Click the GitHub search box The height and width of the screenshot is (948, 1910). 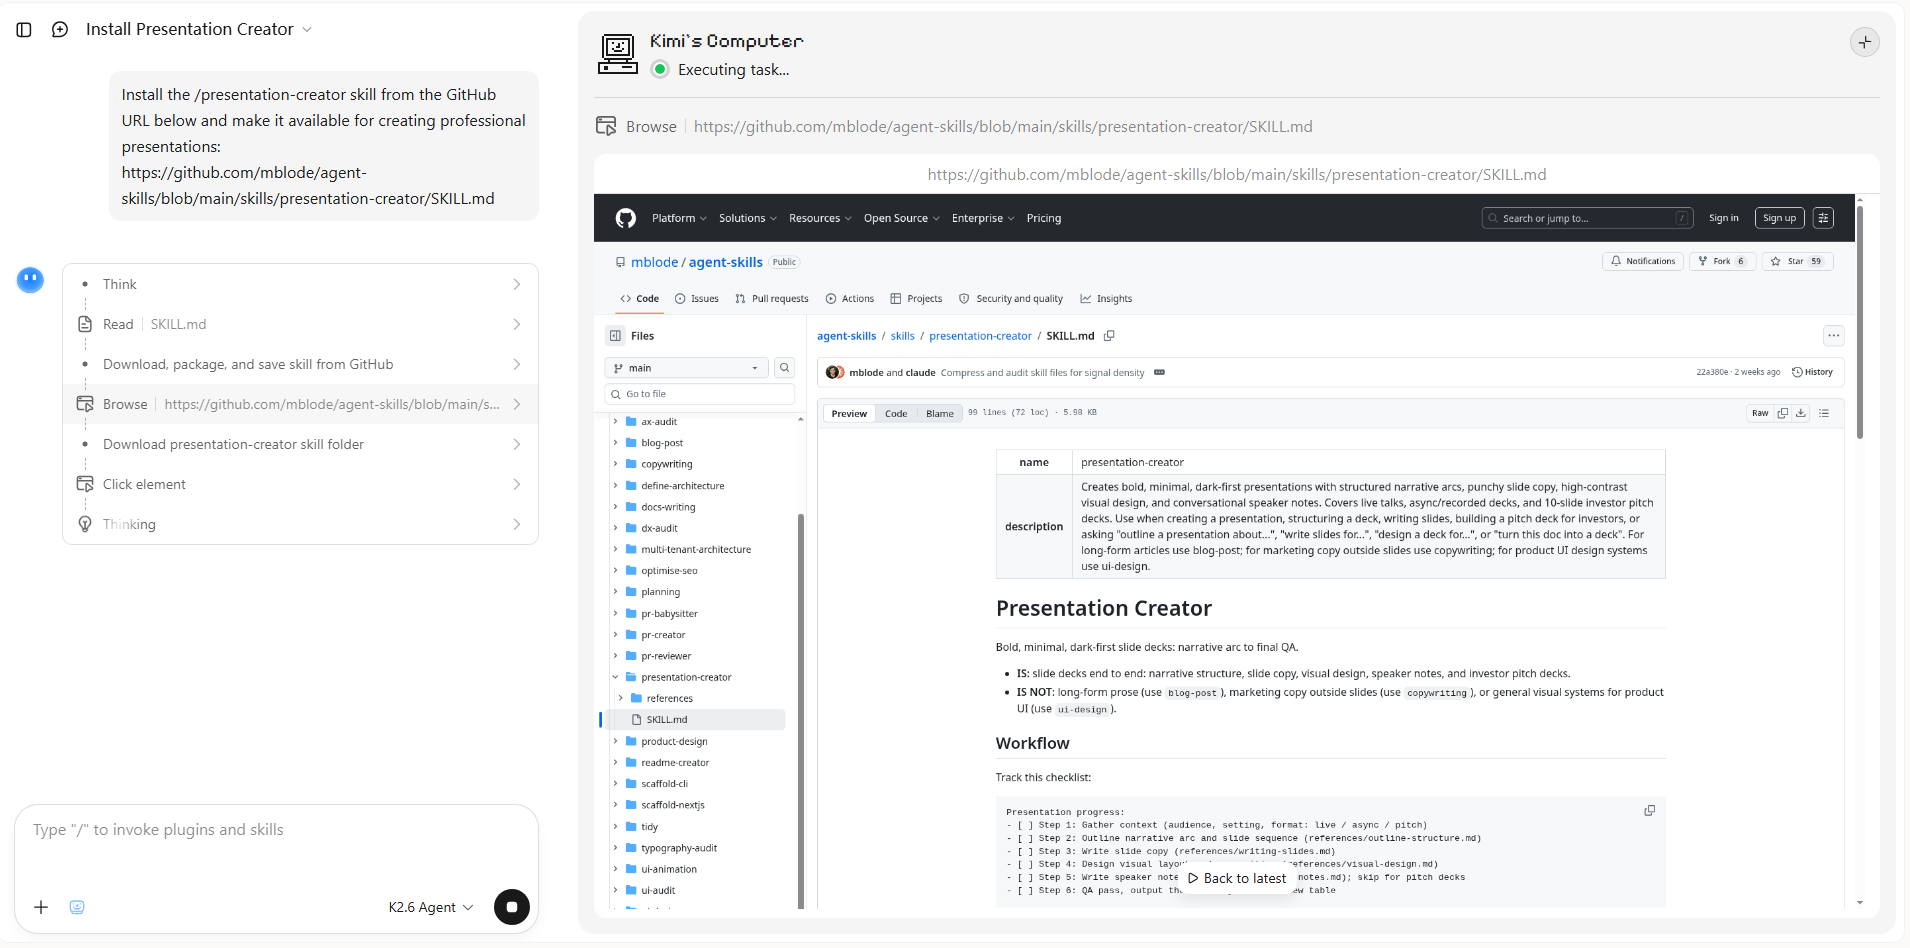click(x=1587, y=218)
